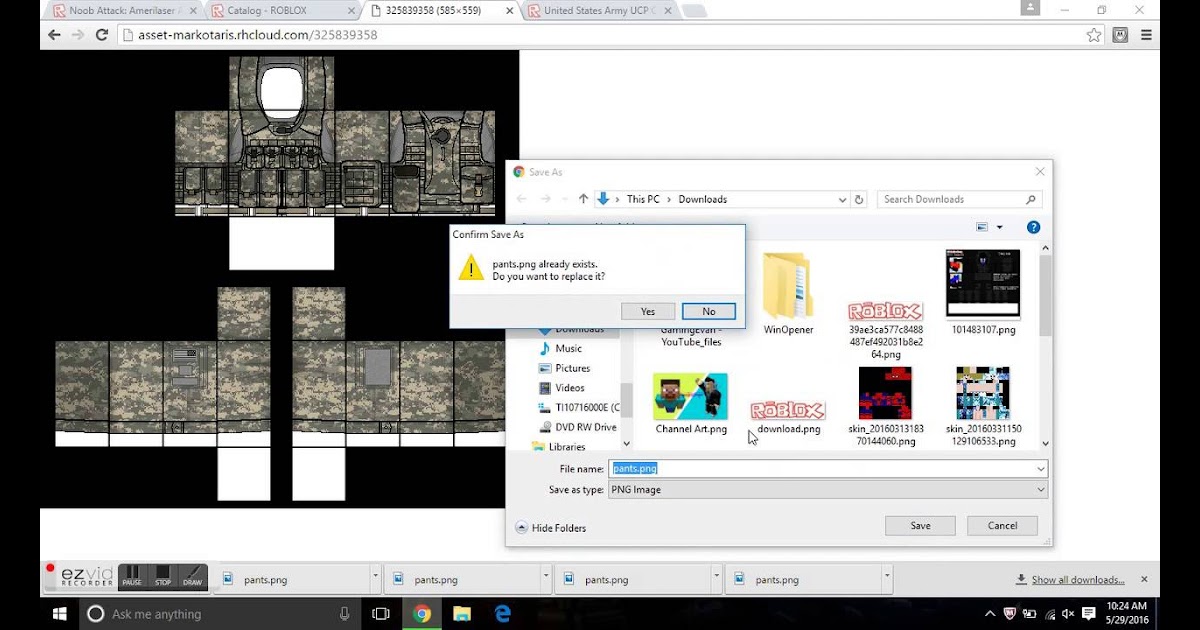Select DVD RW Drive in navigation pane
1200x630 pixels.
point(578,427)
